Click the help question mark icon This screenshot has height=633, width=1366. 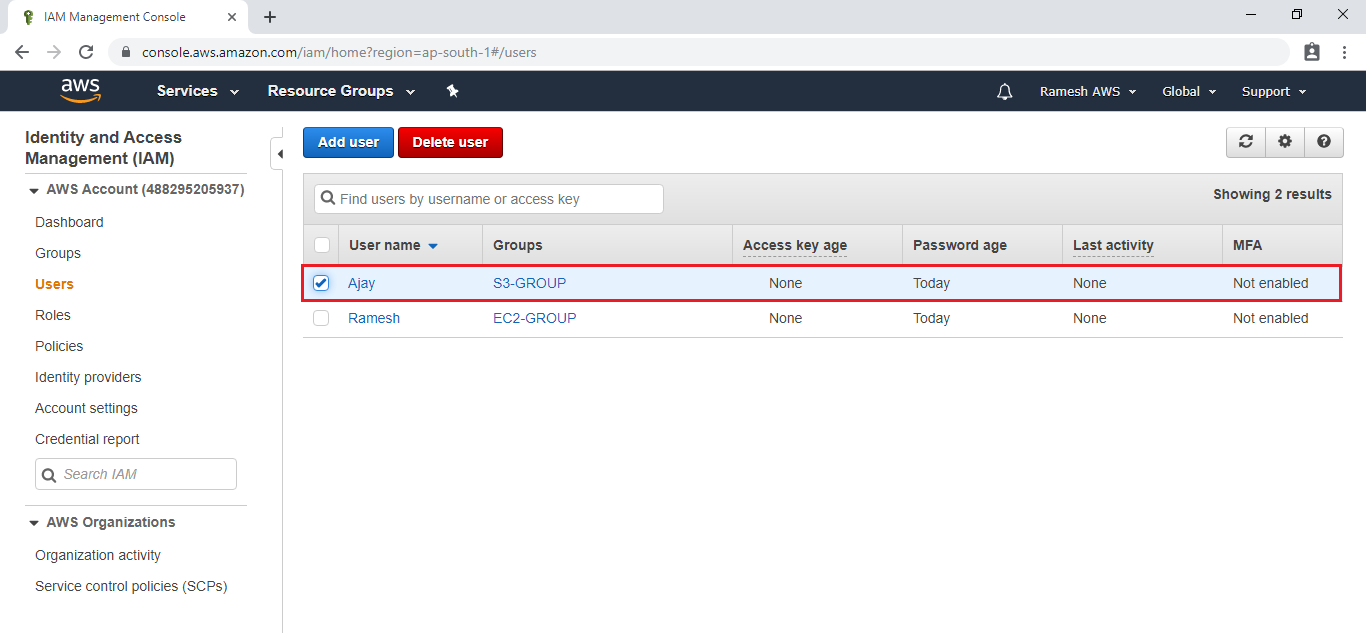[x=1324, y=142]
